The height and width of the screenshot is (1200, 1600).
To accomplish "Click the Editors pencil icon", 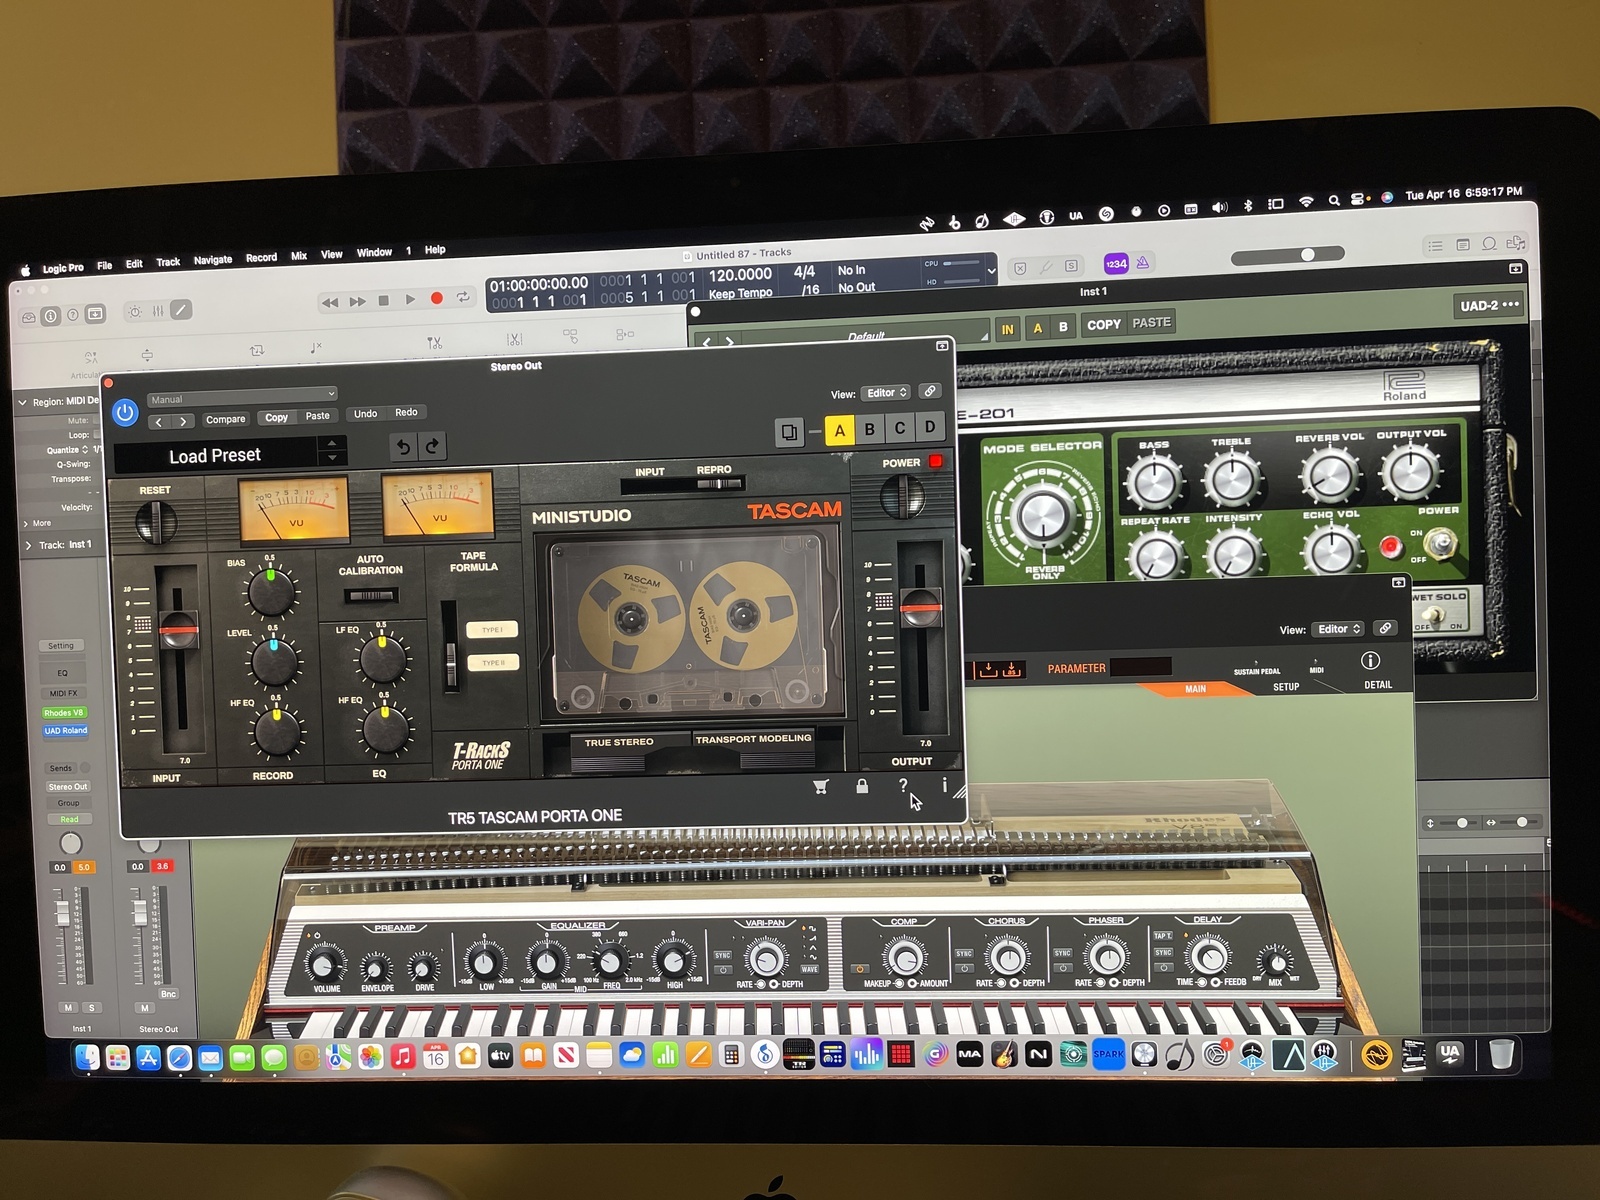I will (x=181, y=310).
